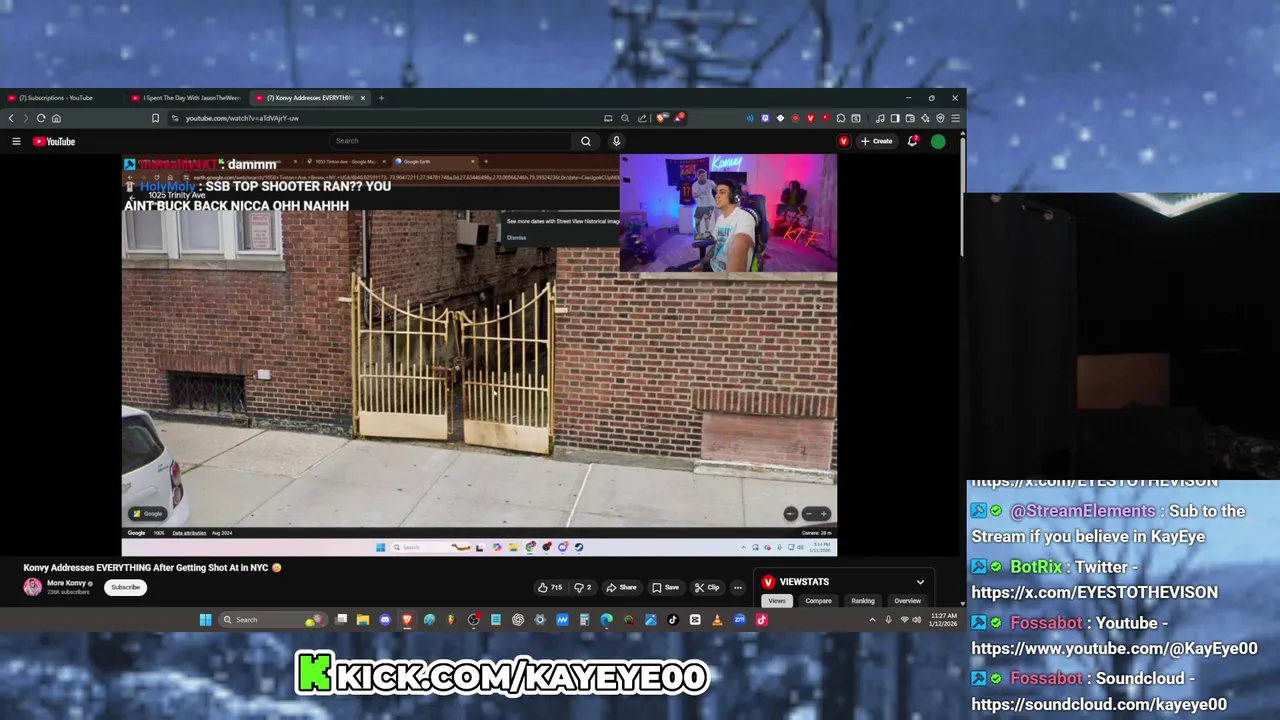Click the video player area
Screen dimensions: 1280x720
pyautogui.click(x=479, y=355)
